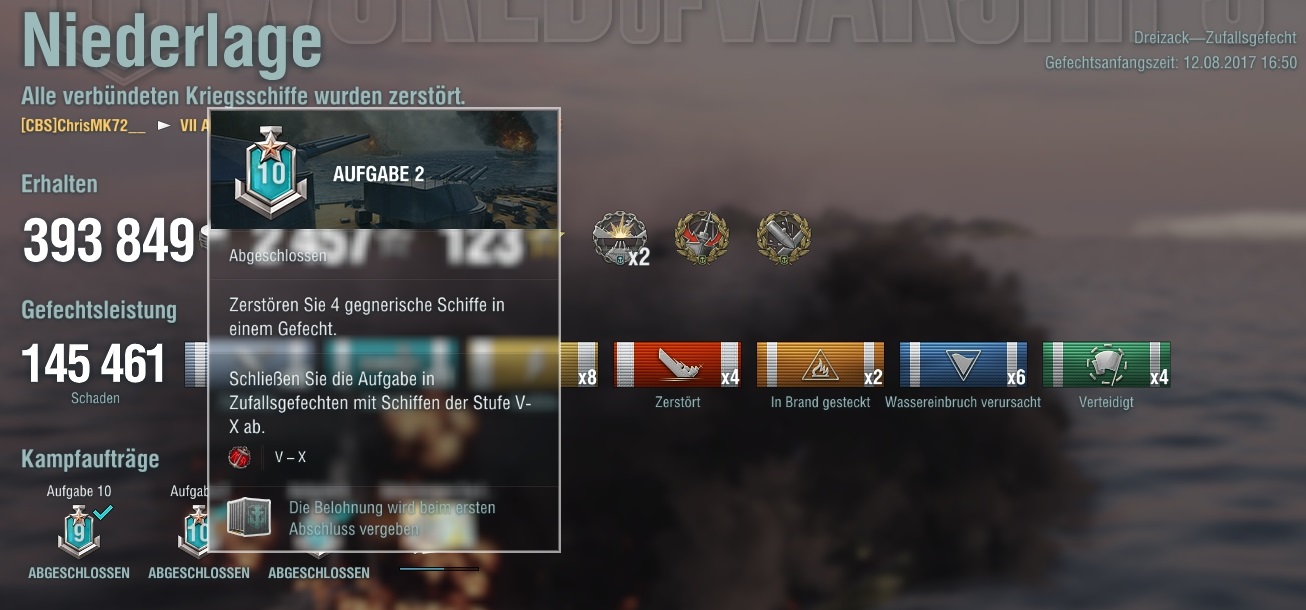Image resolution: width=1306 pixels, height=610 pixels.
Task: Click the medal with ship and red arrows
Action: [702, 238]
